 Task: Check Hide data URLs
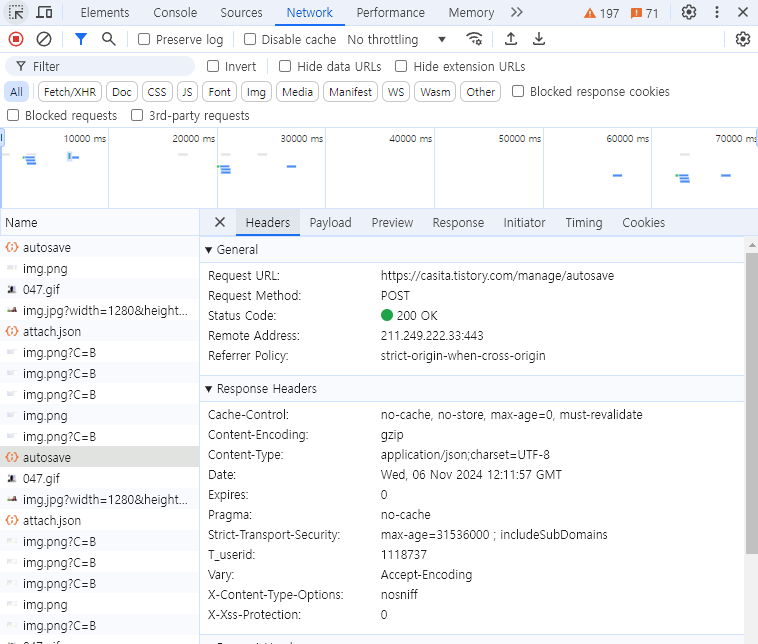(x=285, y=66)
